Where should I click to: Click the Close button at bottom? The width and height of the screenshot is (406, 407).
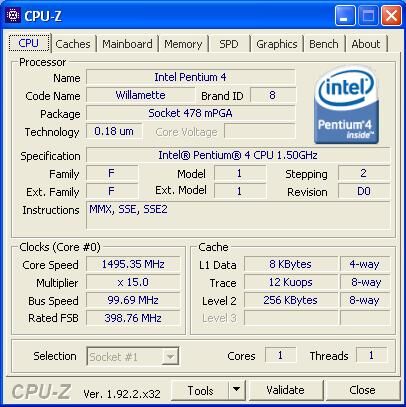[362, 390]
